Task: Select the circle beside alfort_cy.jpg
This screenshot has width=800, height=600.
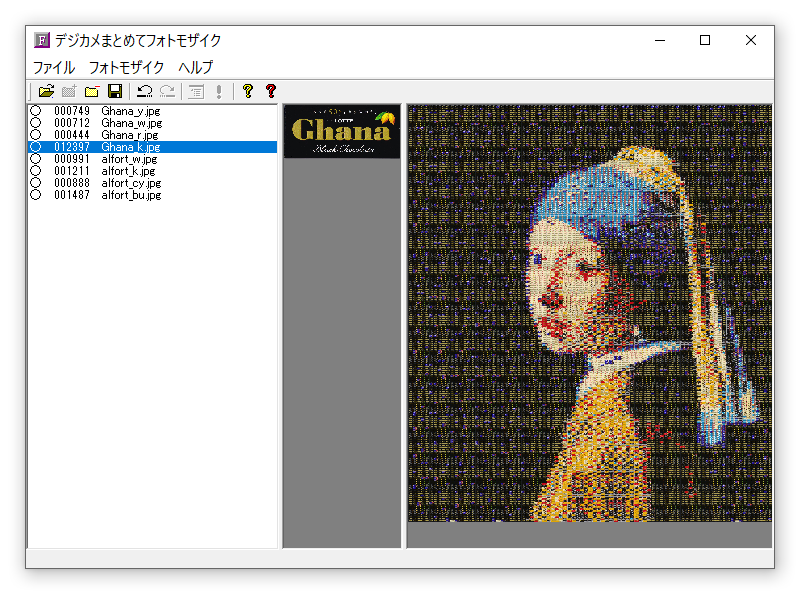Action: coord(36,183)
